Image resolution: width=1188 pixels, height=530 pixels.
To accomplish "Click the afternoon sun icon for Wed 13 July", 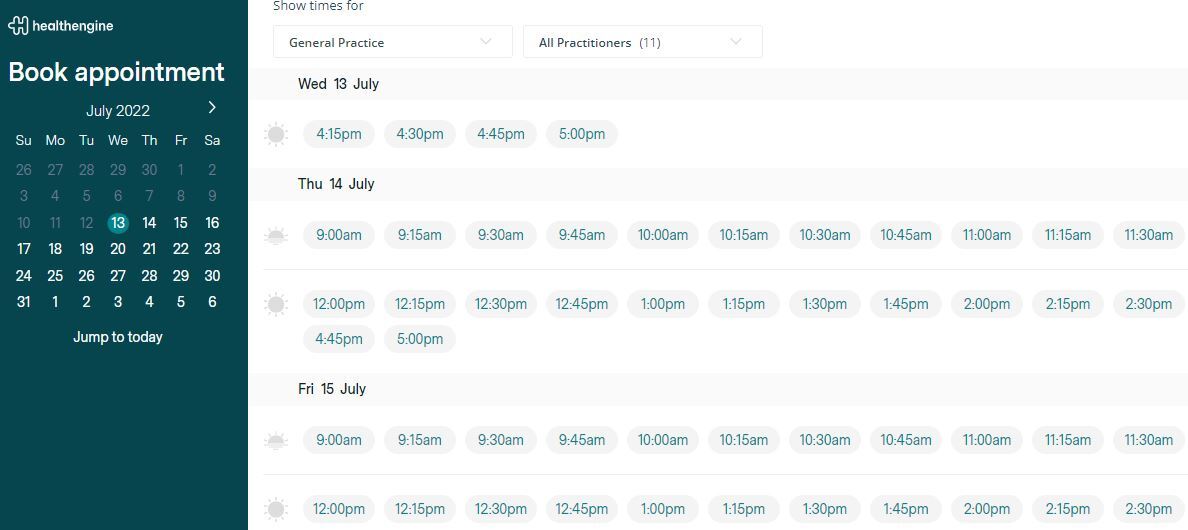I will 277,134.
